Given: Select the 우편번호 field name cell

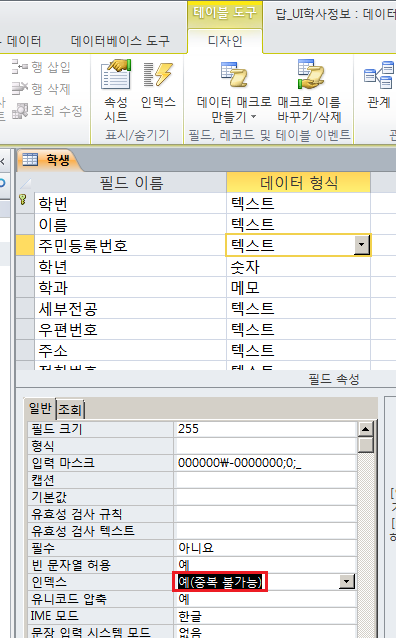Looking at the screenshot, I should pyautogui.click(x=130, y=329).
